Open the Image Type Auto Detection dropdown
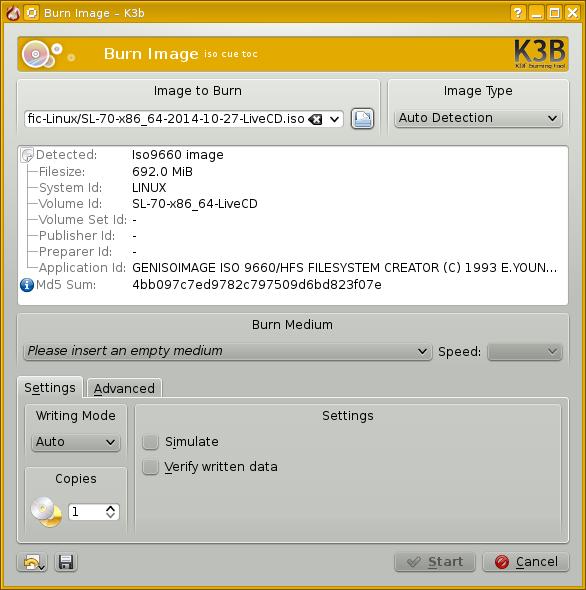The width and height of the screenshot is (586, 590). point(478,118)
